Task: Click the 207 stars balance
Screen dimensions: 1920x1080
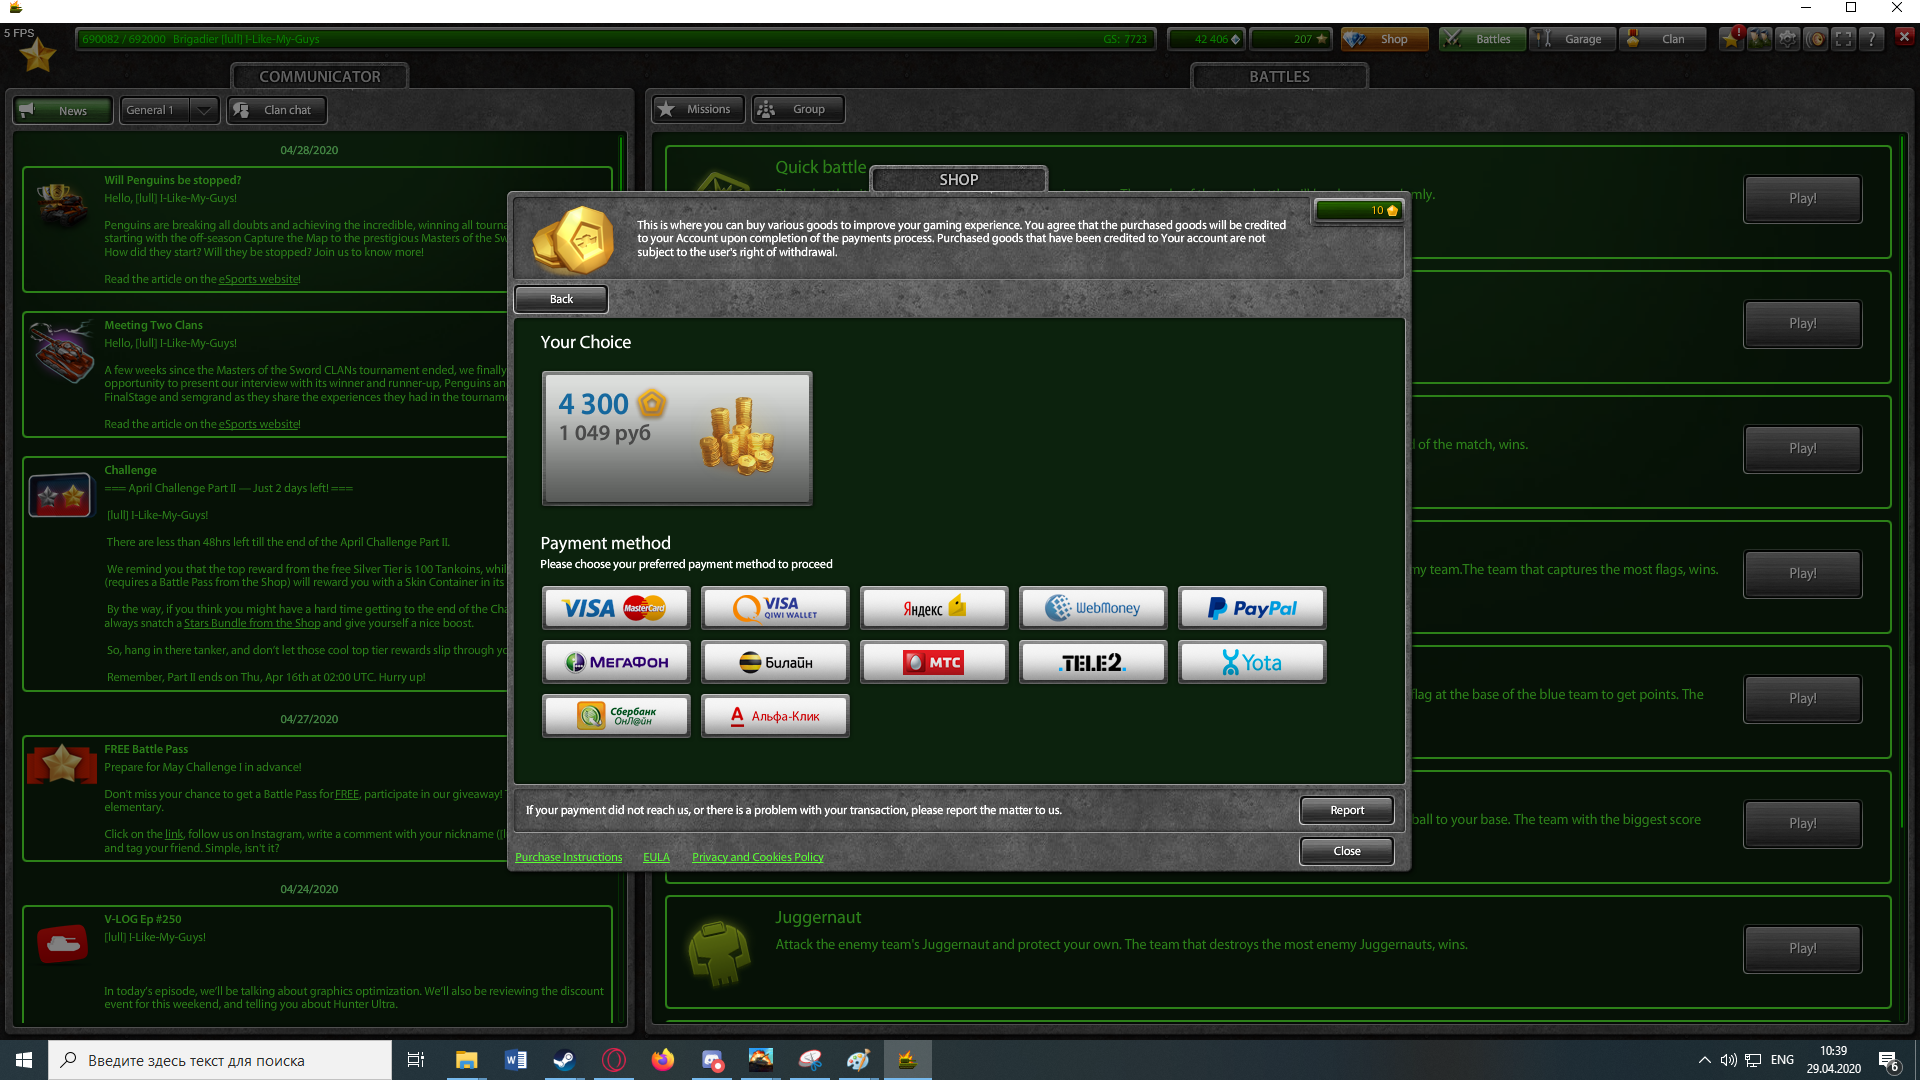Action: (x=1291, y=39)
